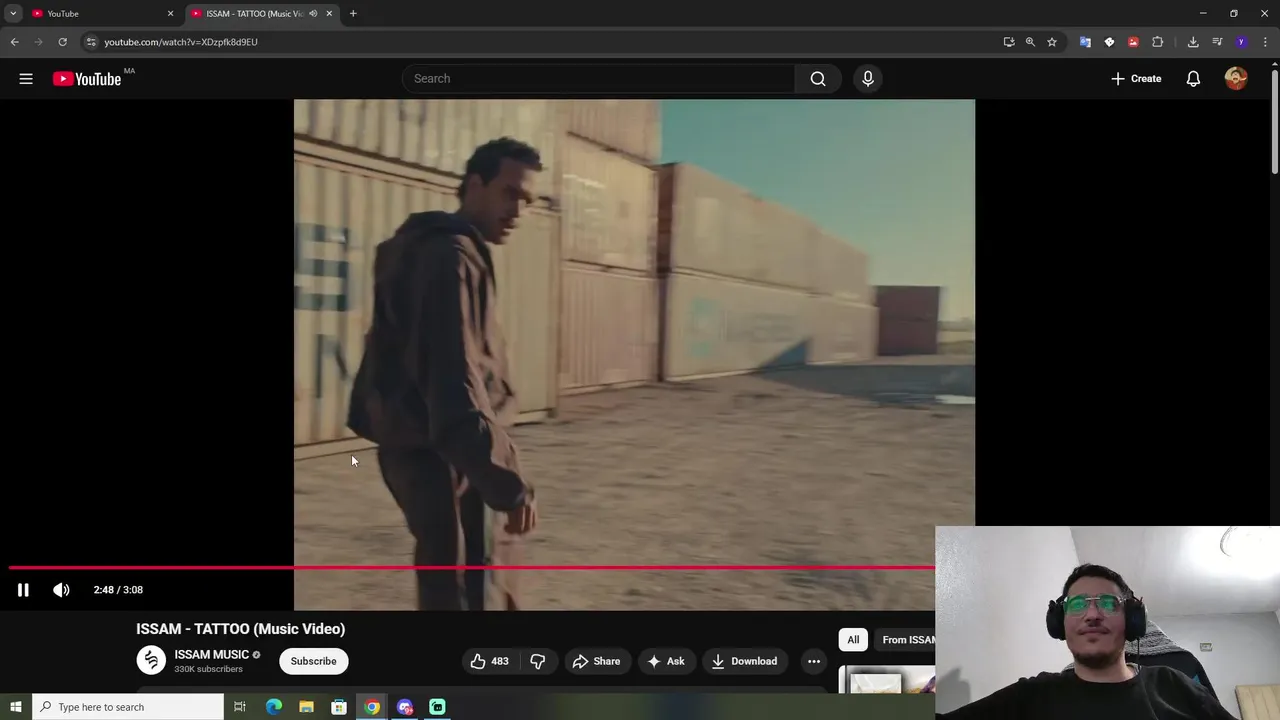The width and height of the screenshot is (1280, 720).
Task: Open the Chrome profile Y avatar
Action: coord(1241,42)
